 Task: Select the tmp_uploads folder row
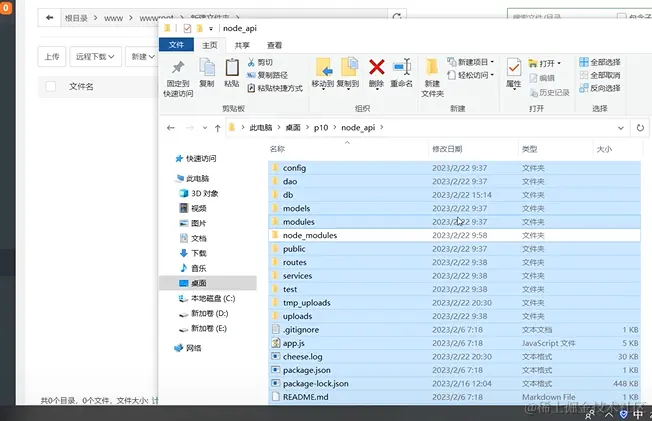(x=454, y=303)
